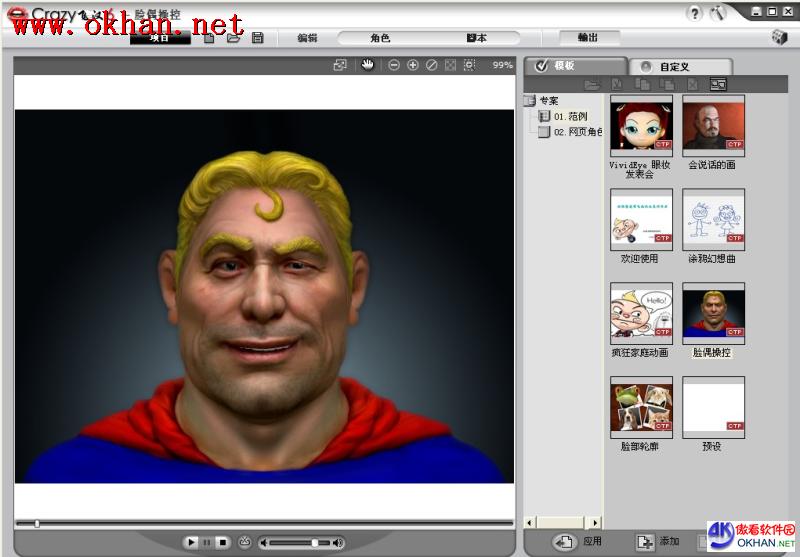The image size is (800, 557).
Task: Save the project with the floppy disk icon
Action: pos(258,37)
